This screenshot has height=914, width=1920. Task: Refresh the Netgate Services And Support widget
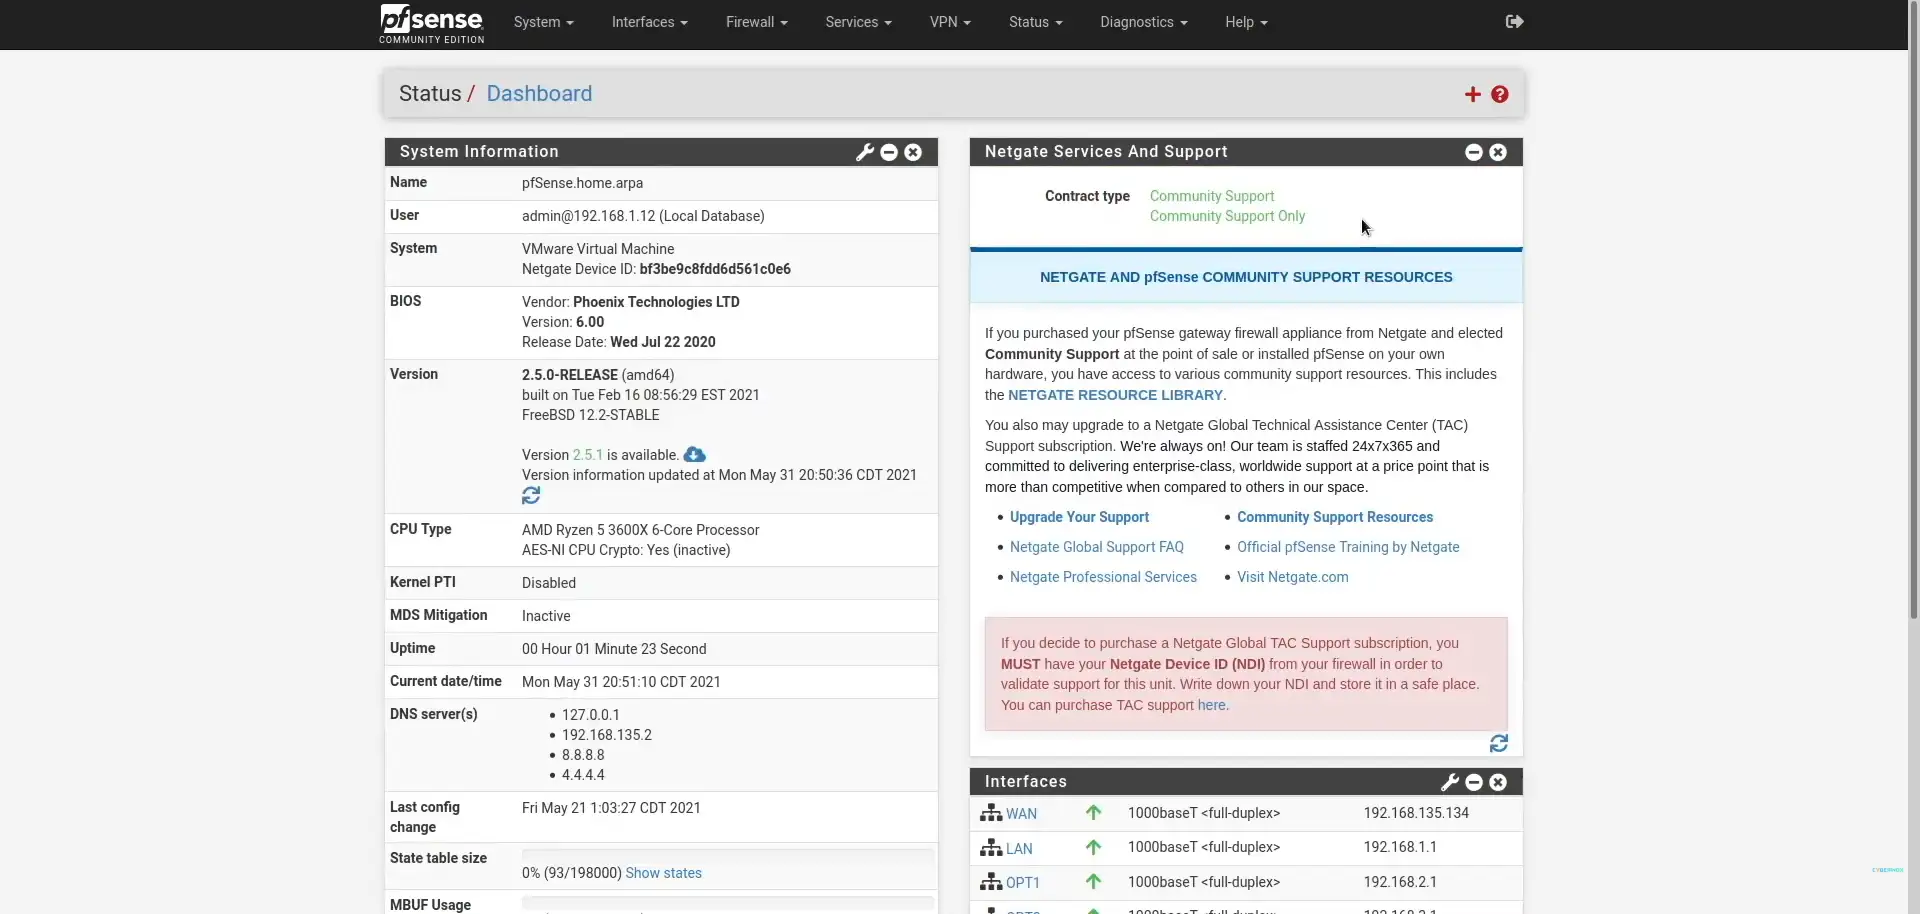(1498, 744)
